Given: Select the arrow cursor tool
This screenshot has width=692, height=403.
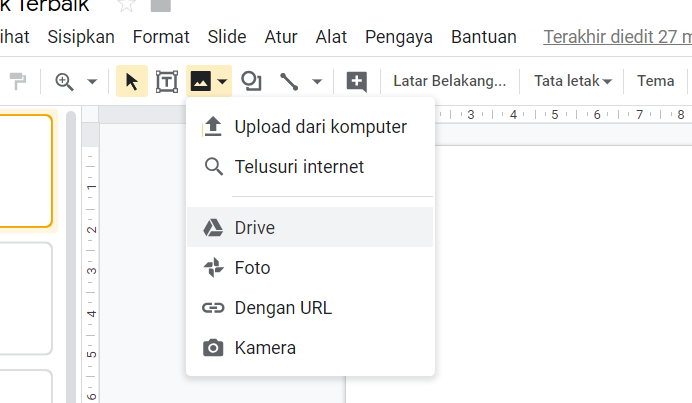Looking at the screenshot, I should (132, 81).
